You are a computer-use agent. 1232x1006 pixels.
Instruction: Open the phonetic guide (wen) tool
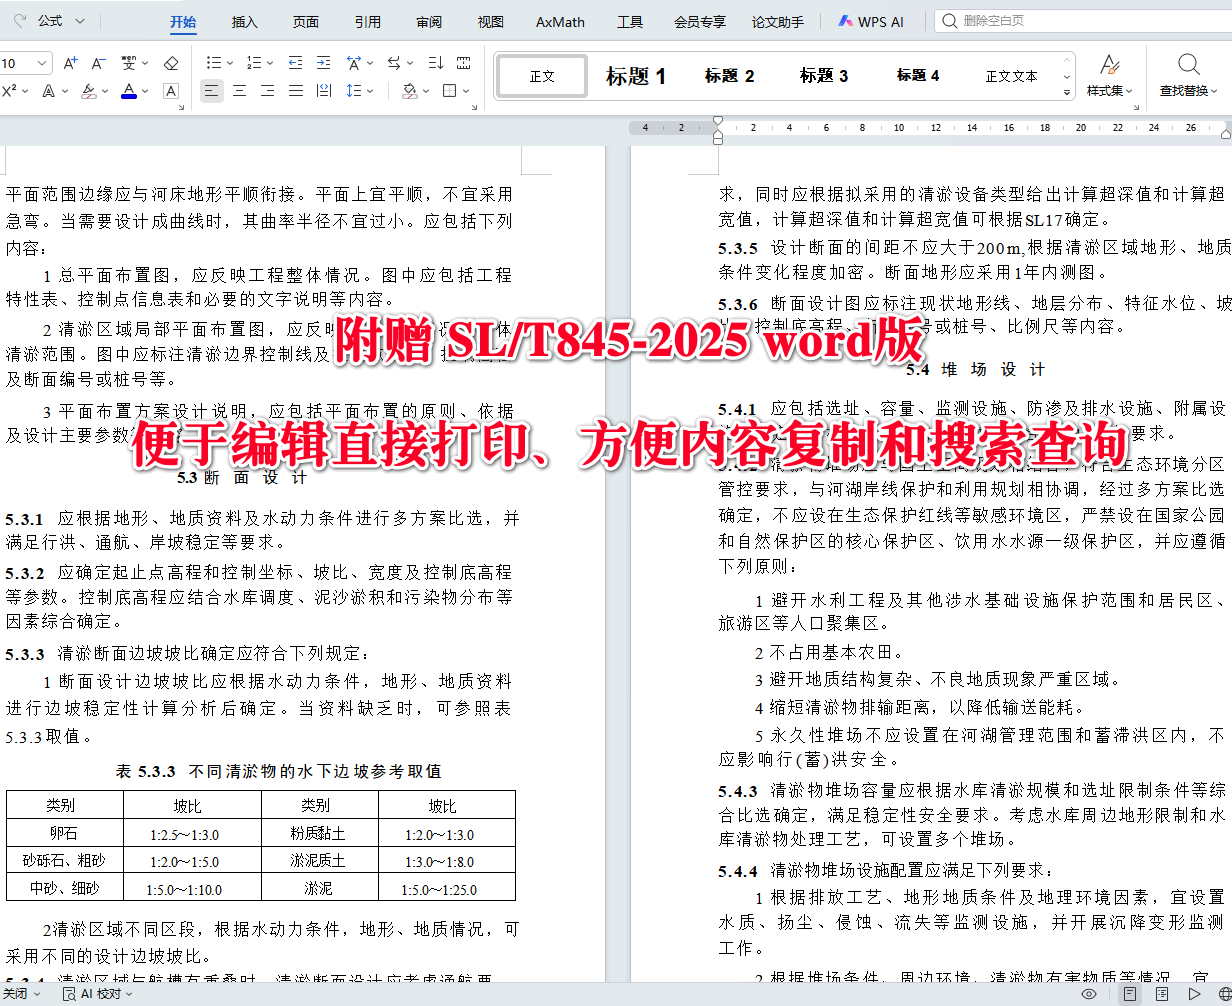(x=129, y=63)
